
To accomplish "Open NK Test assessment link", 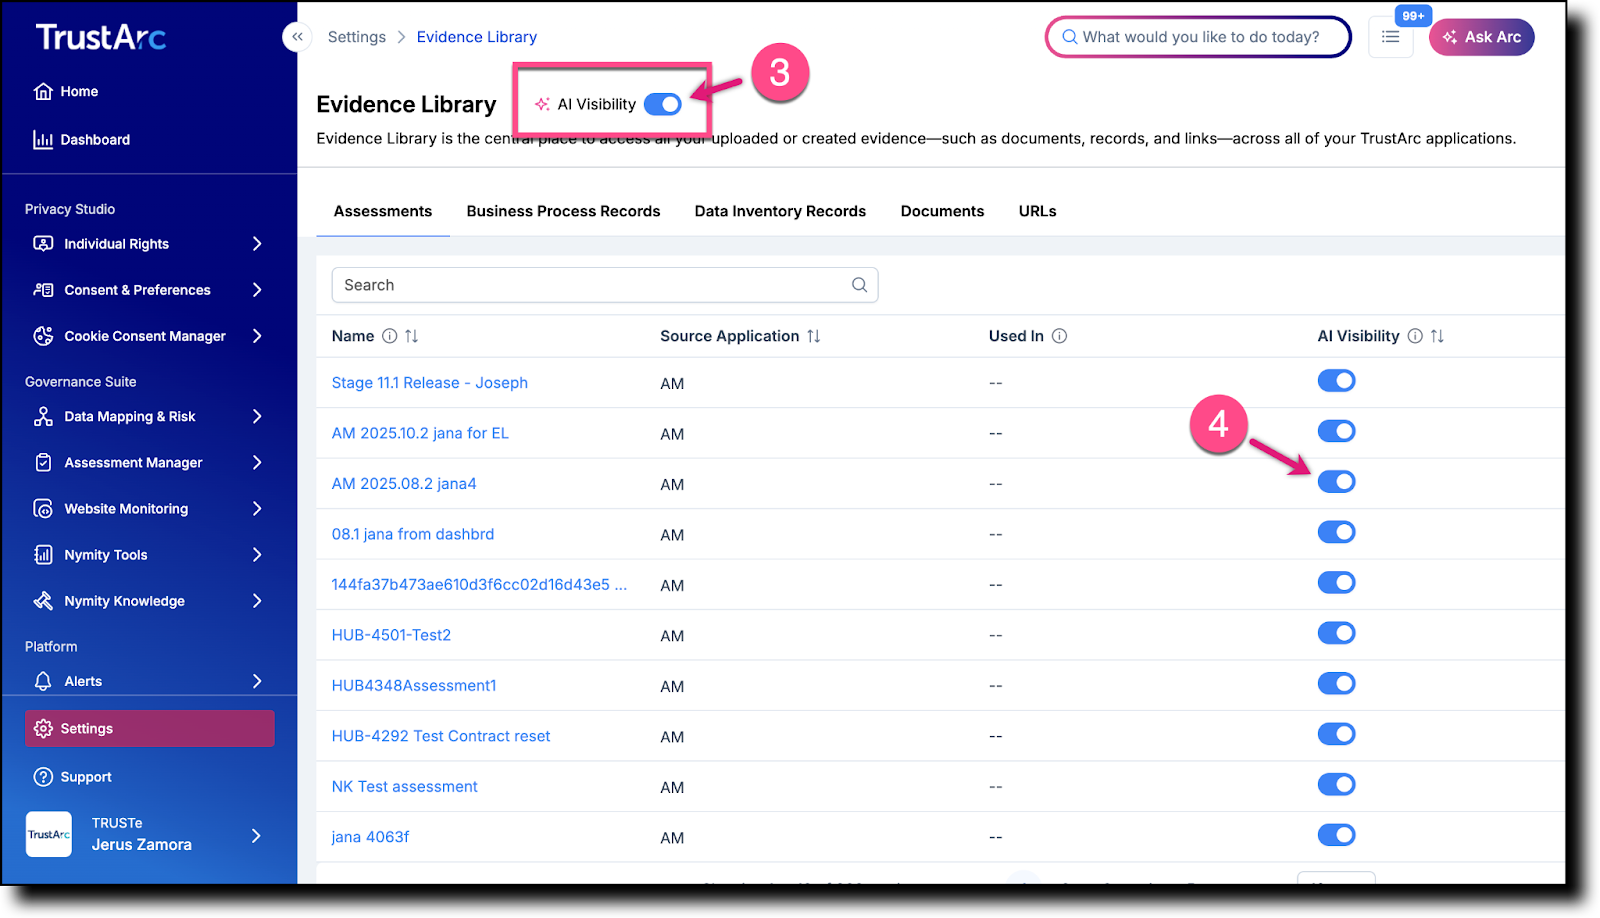I will click(405, 787).
